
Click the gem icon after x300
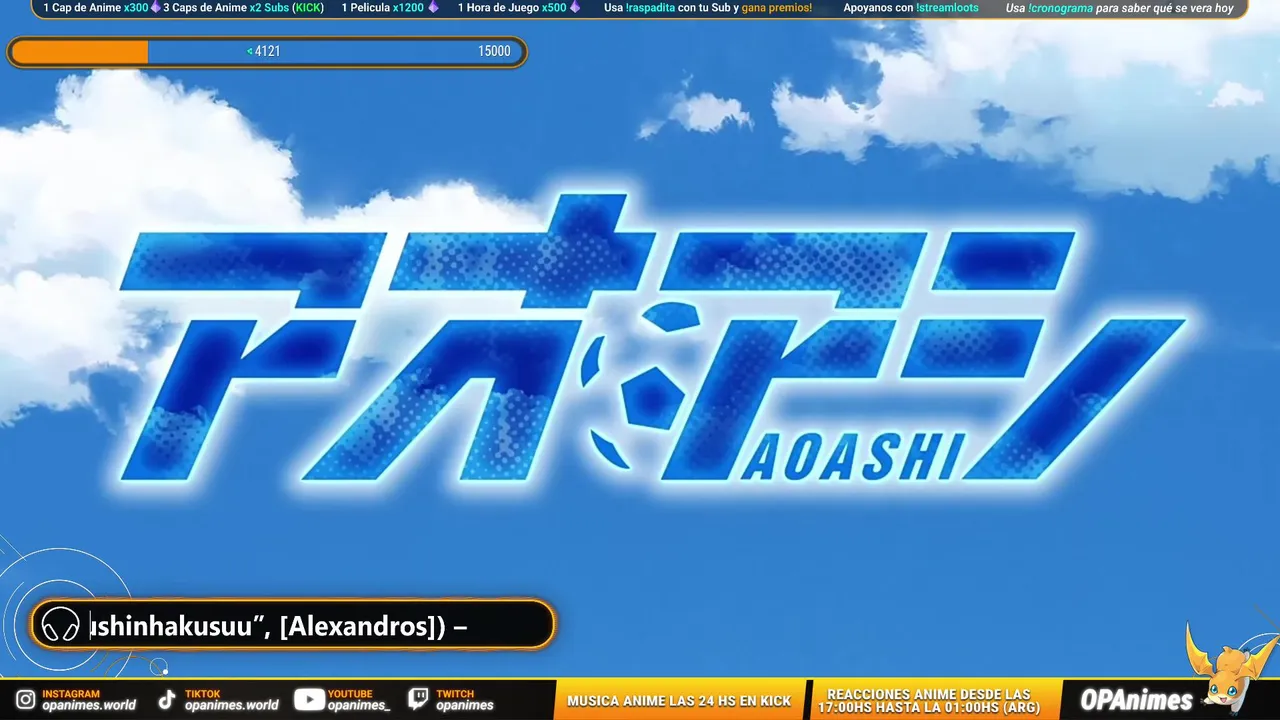pyautogui.click(x=156, y=8)
